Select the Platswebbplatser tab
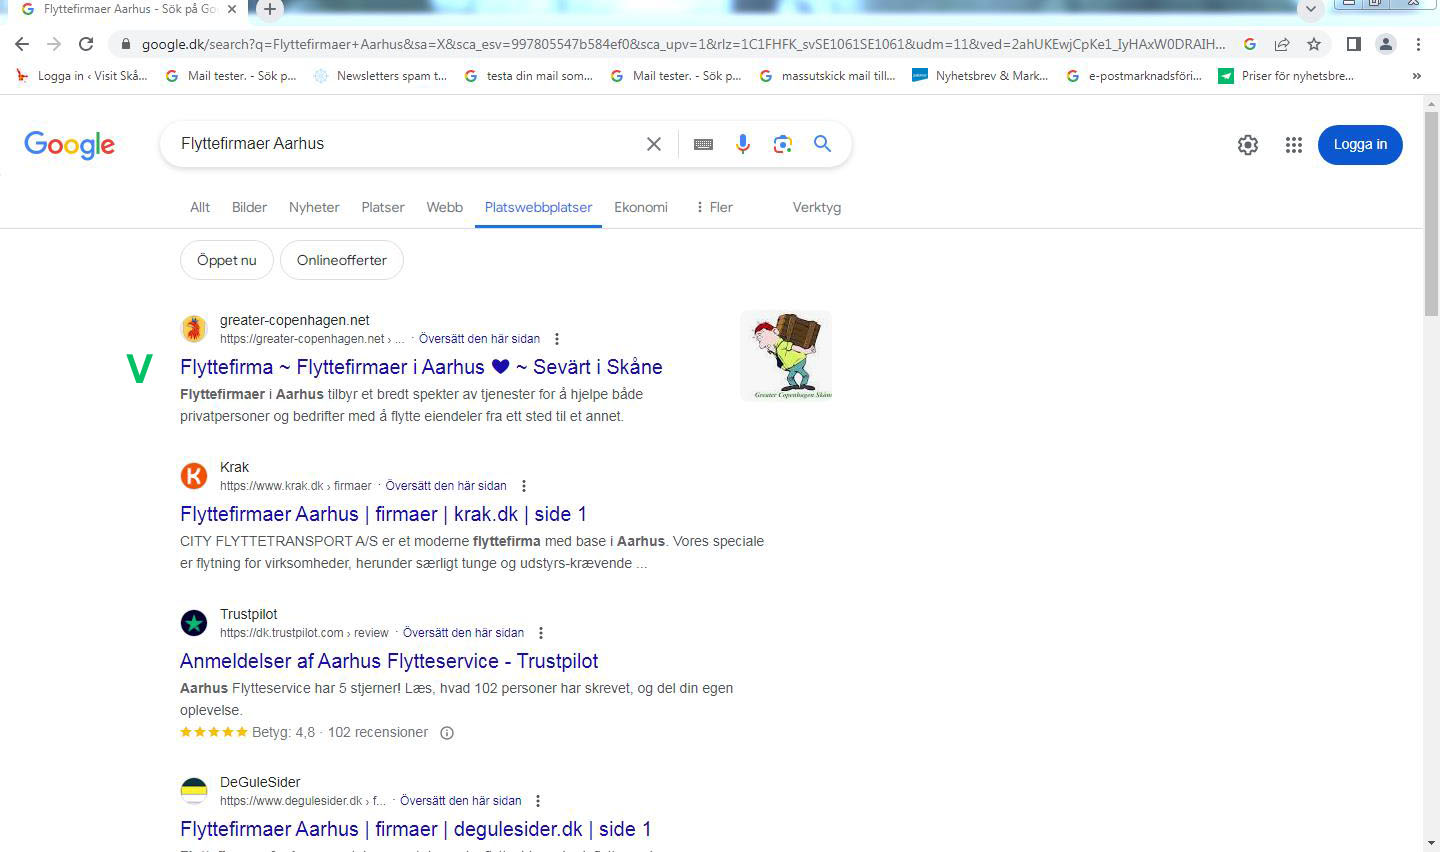1440x852 pixels. point(538,207)
